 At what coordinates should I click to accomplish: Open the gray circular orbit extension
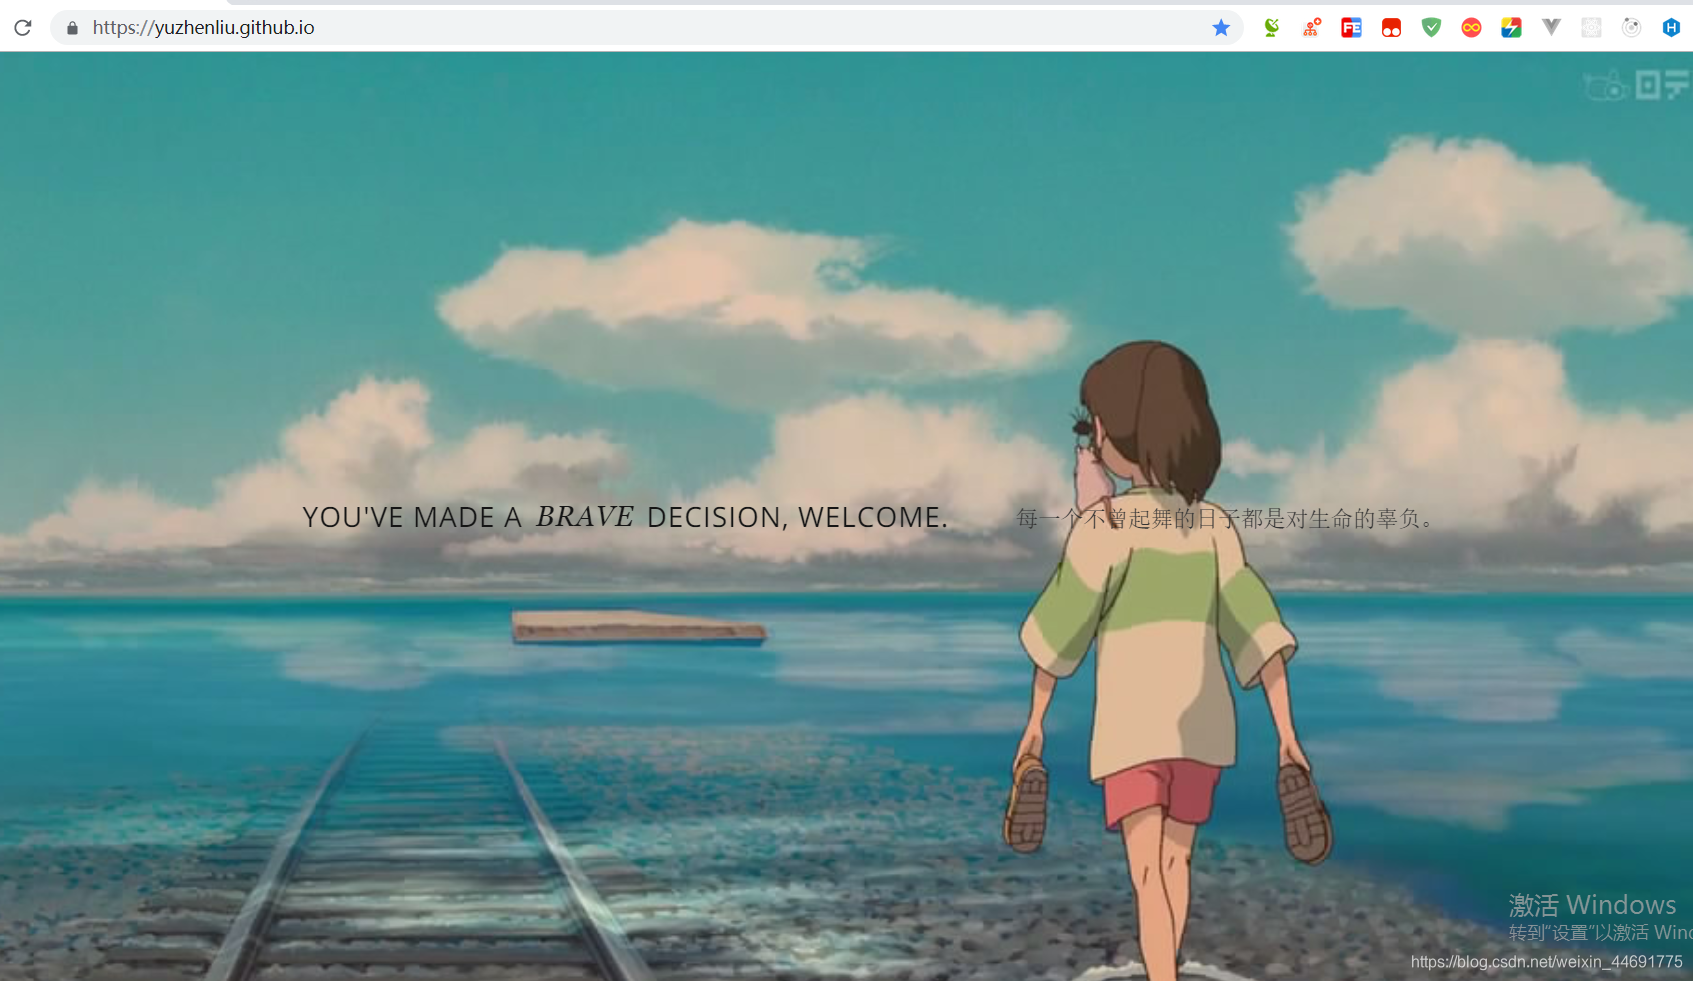click(x=1631, y=27)
